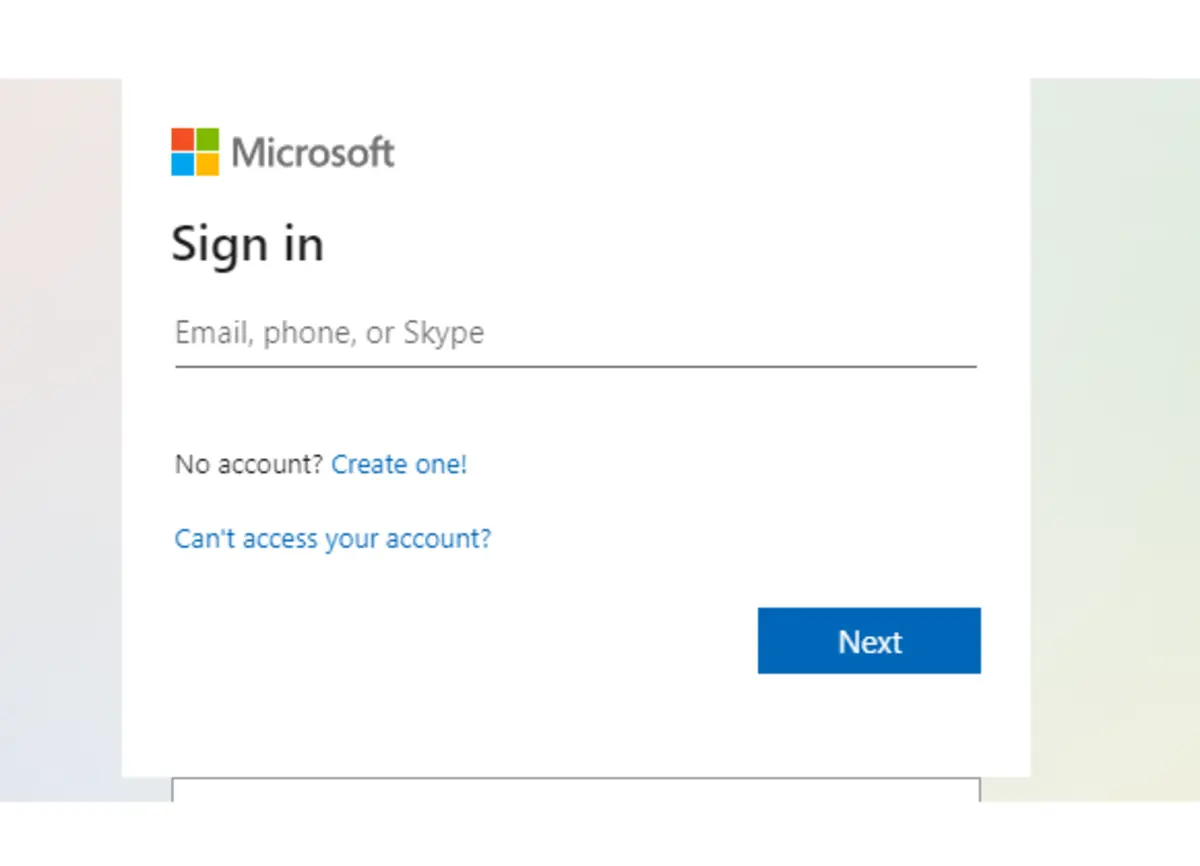This screenshot has width=1200, height=866.
Task: Click the blue square in the Microsoft logo
Action: tap(182, 164)
